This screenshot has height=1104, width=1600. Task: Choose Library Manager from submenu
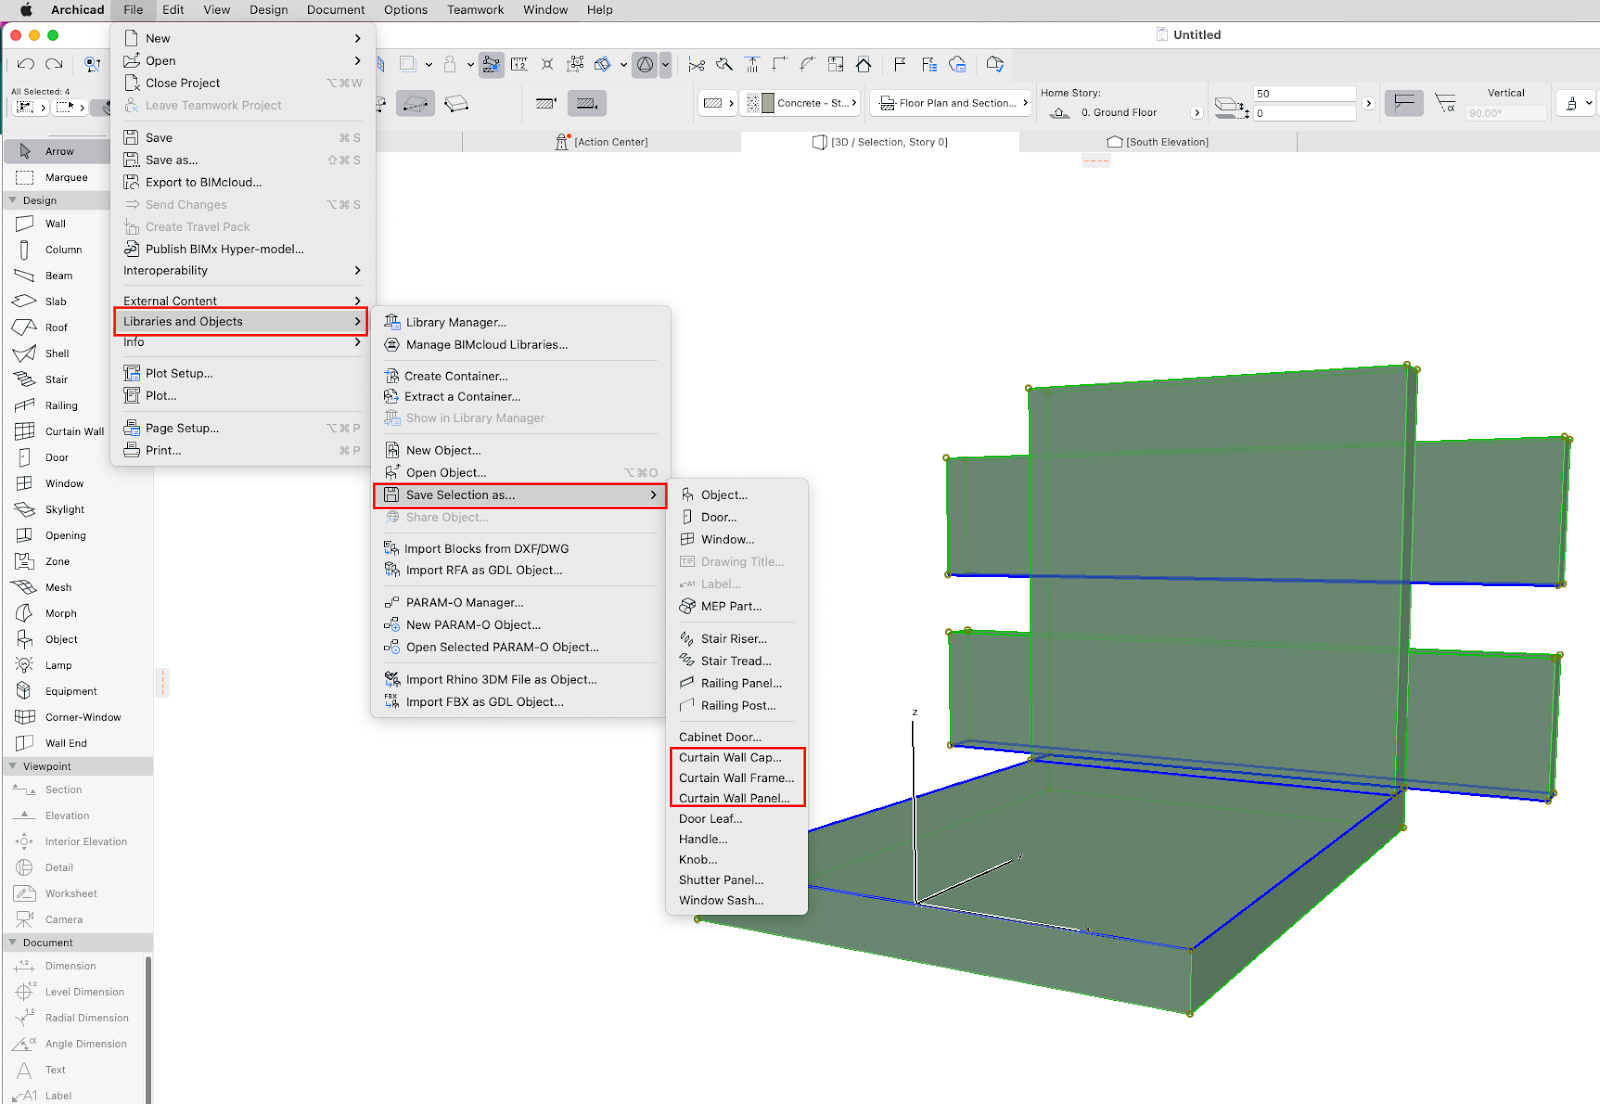[x=456, y=322]
